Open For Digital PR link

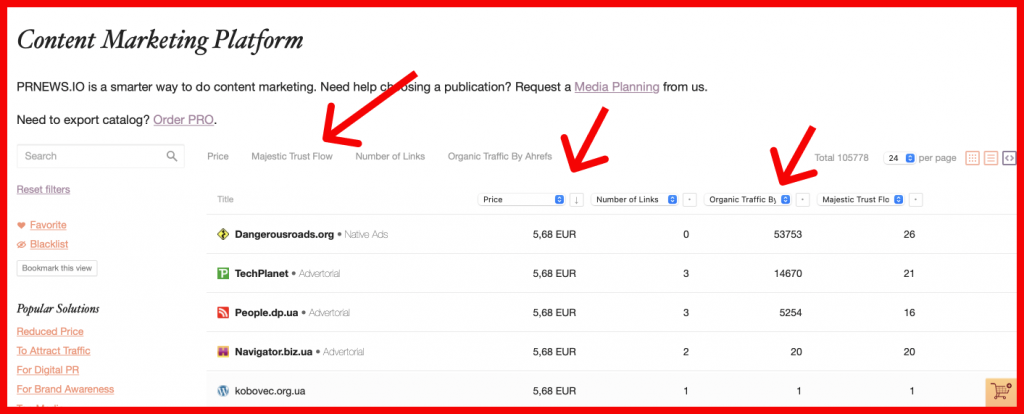point(48,370)
